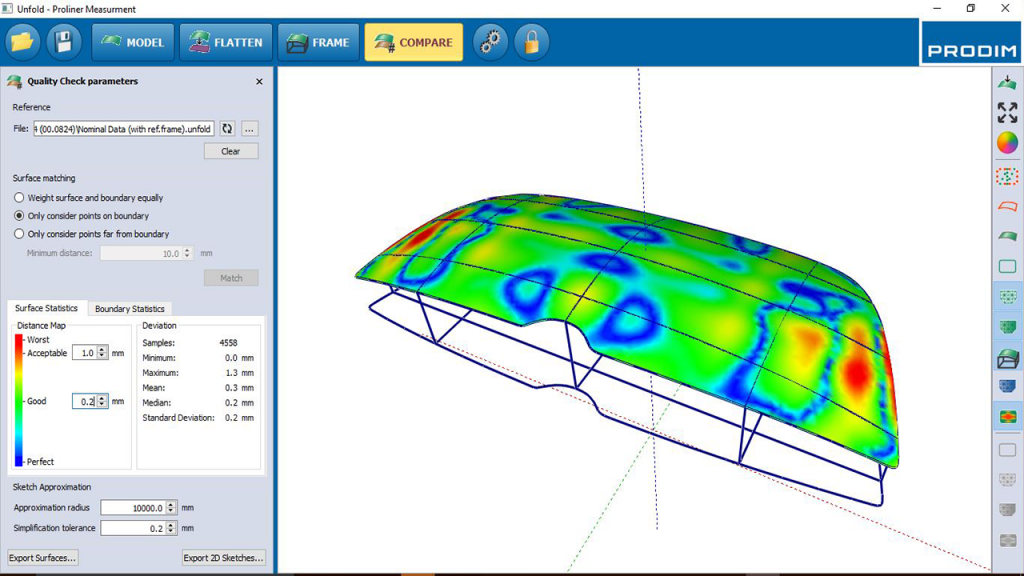The height and width of the screenshot is (576, 1024).
Task: Reload the reference file with refresh icon
Action: tap(227, 129)
